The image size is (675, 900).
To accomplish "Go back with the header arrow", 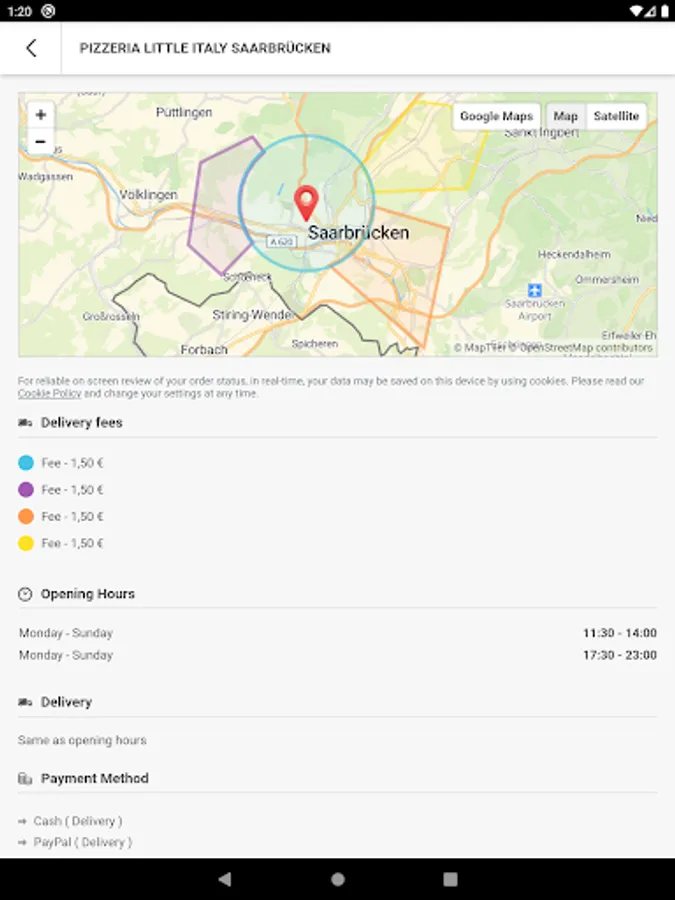I will point(31,48).
